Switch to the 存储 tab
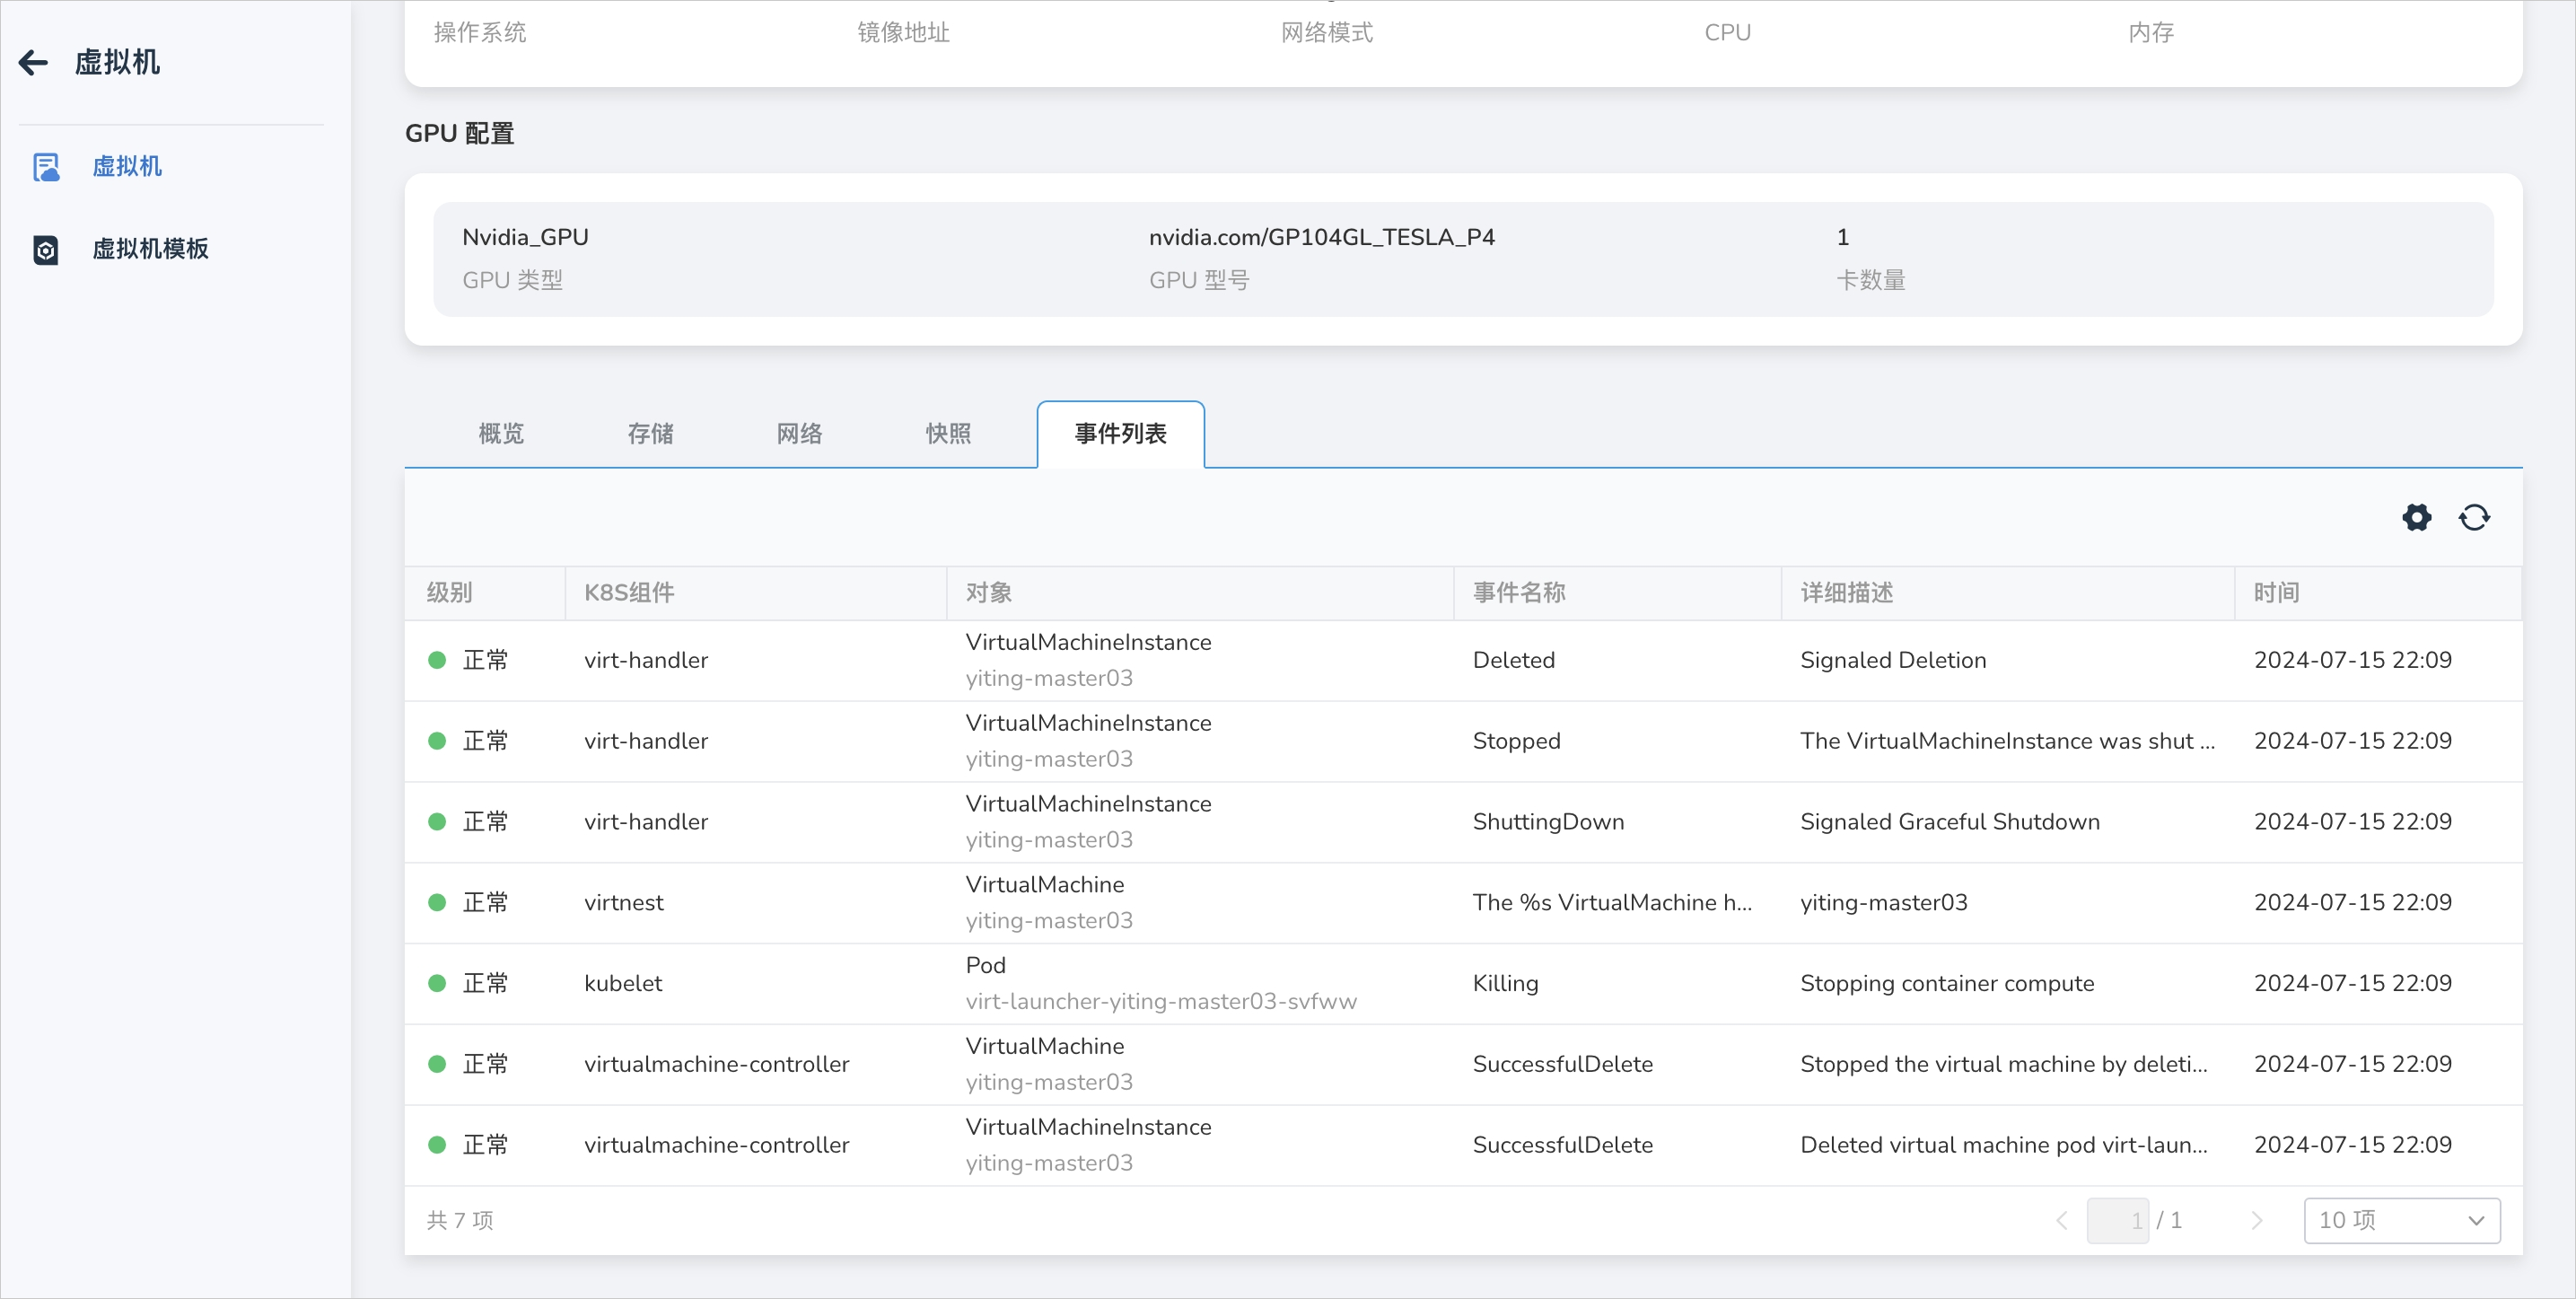Screen dimensions: 2576x1299 point(650,433)
